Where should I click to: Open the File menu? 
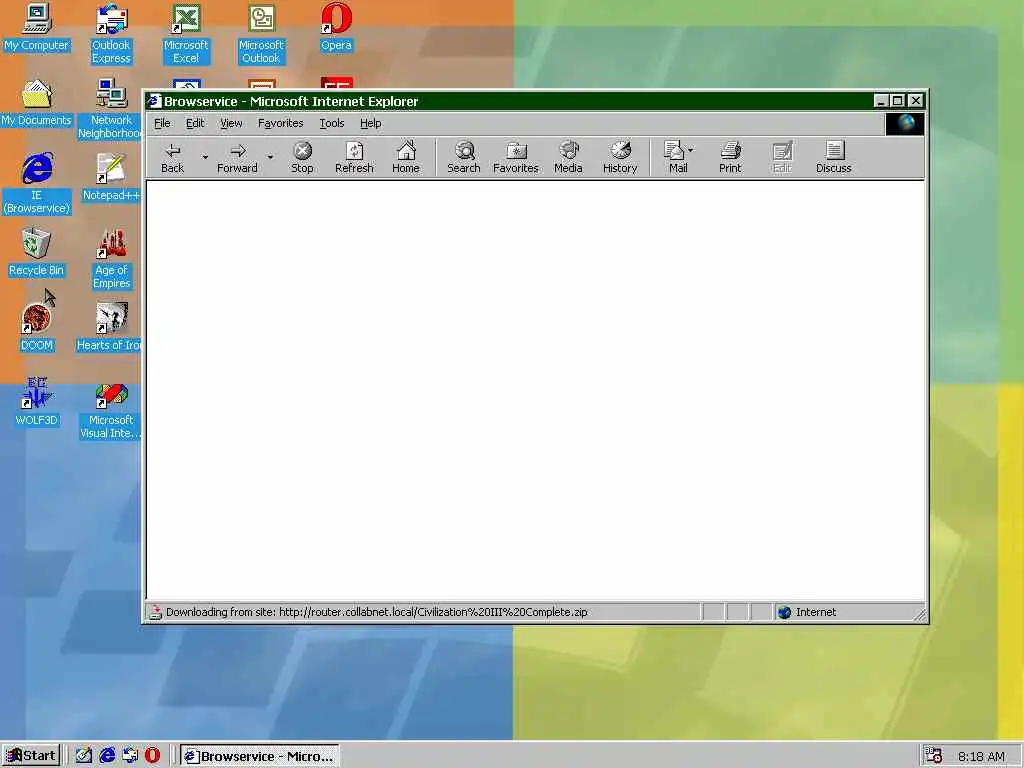pos(162,123)
